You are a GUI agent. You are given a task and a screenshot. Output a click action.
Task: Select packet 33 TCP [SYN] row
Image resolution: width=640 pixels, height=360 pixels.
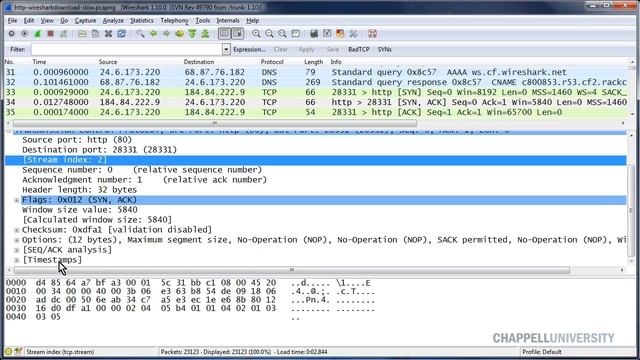pyautogui.click(x=316, y=92)
